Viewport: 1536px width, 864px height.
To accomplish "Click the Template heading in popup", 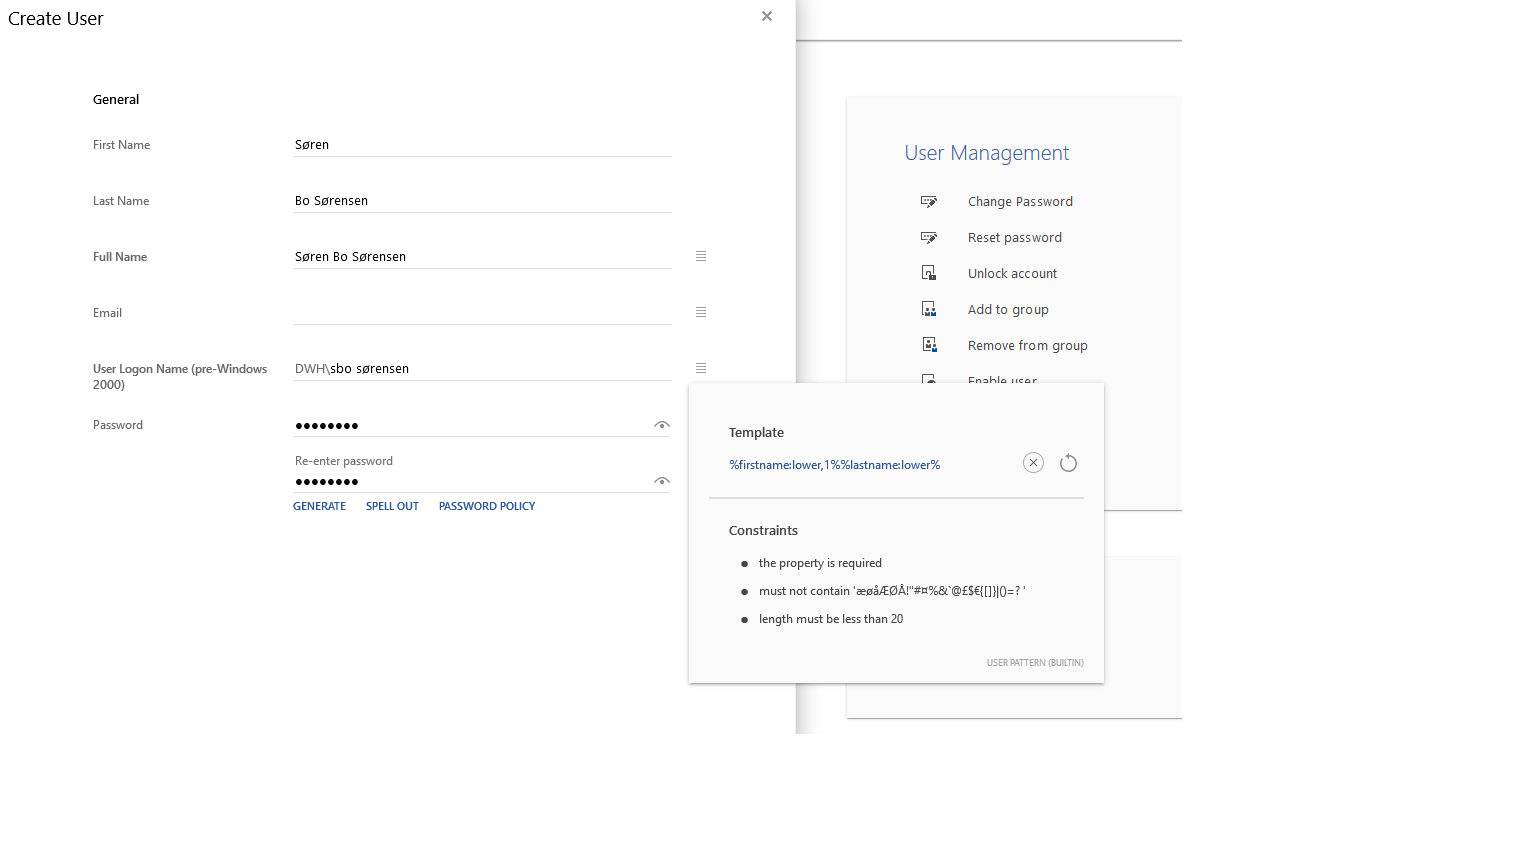I will [x=756, y=433].
